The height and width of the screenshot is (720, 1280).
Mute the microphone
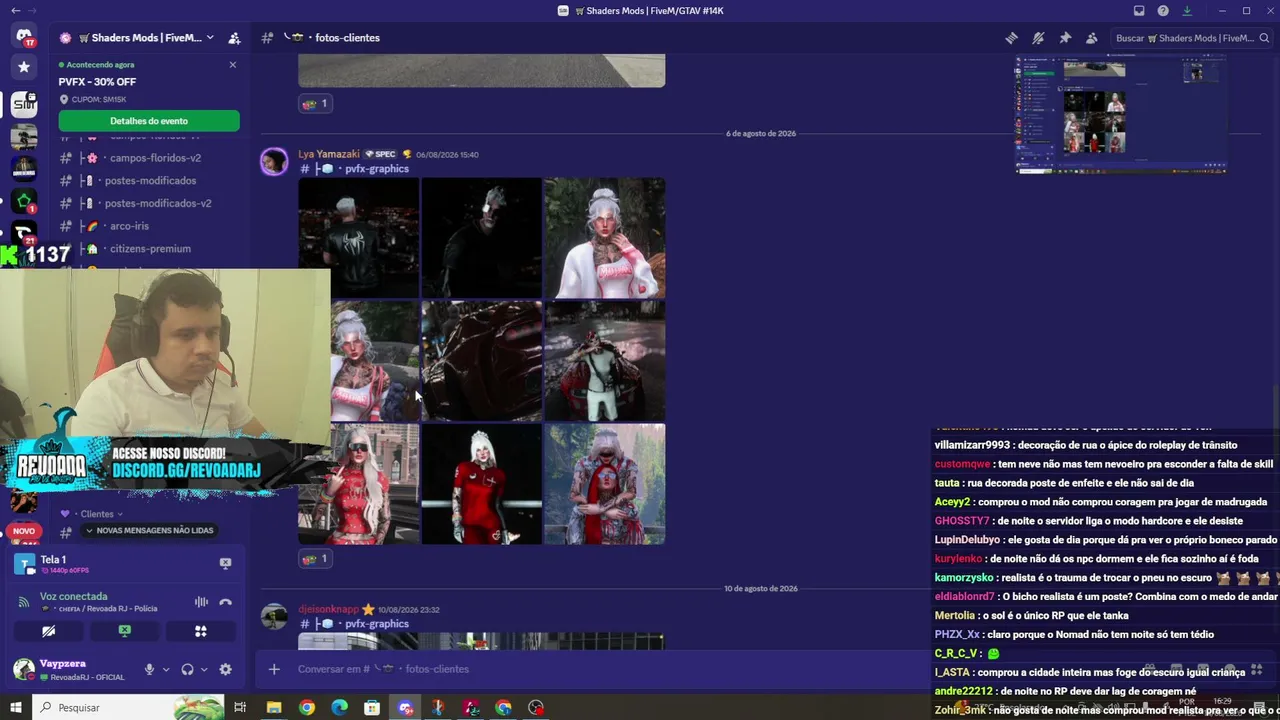coord(149,670)
